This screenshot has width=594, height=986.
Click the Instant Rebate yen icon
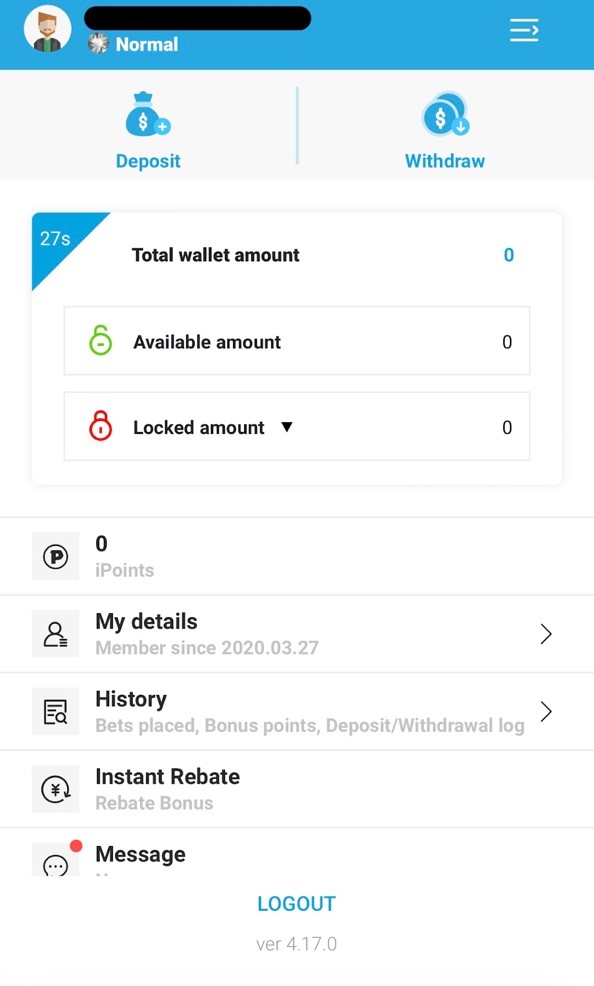click(55, 788)
